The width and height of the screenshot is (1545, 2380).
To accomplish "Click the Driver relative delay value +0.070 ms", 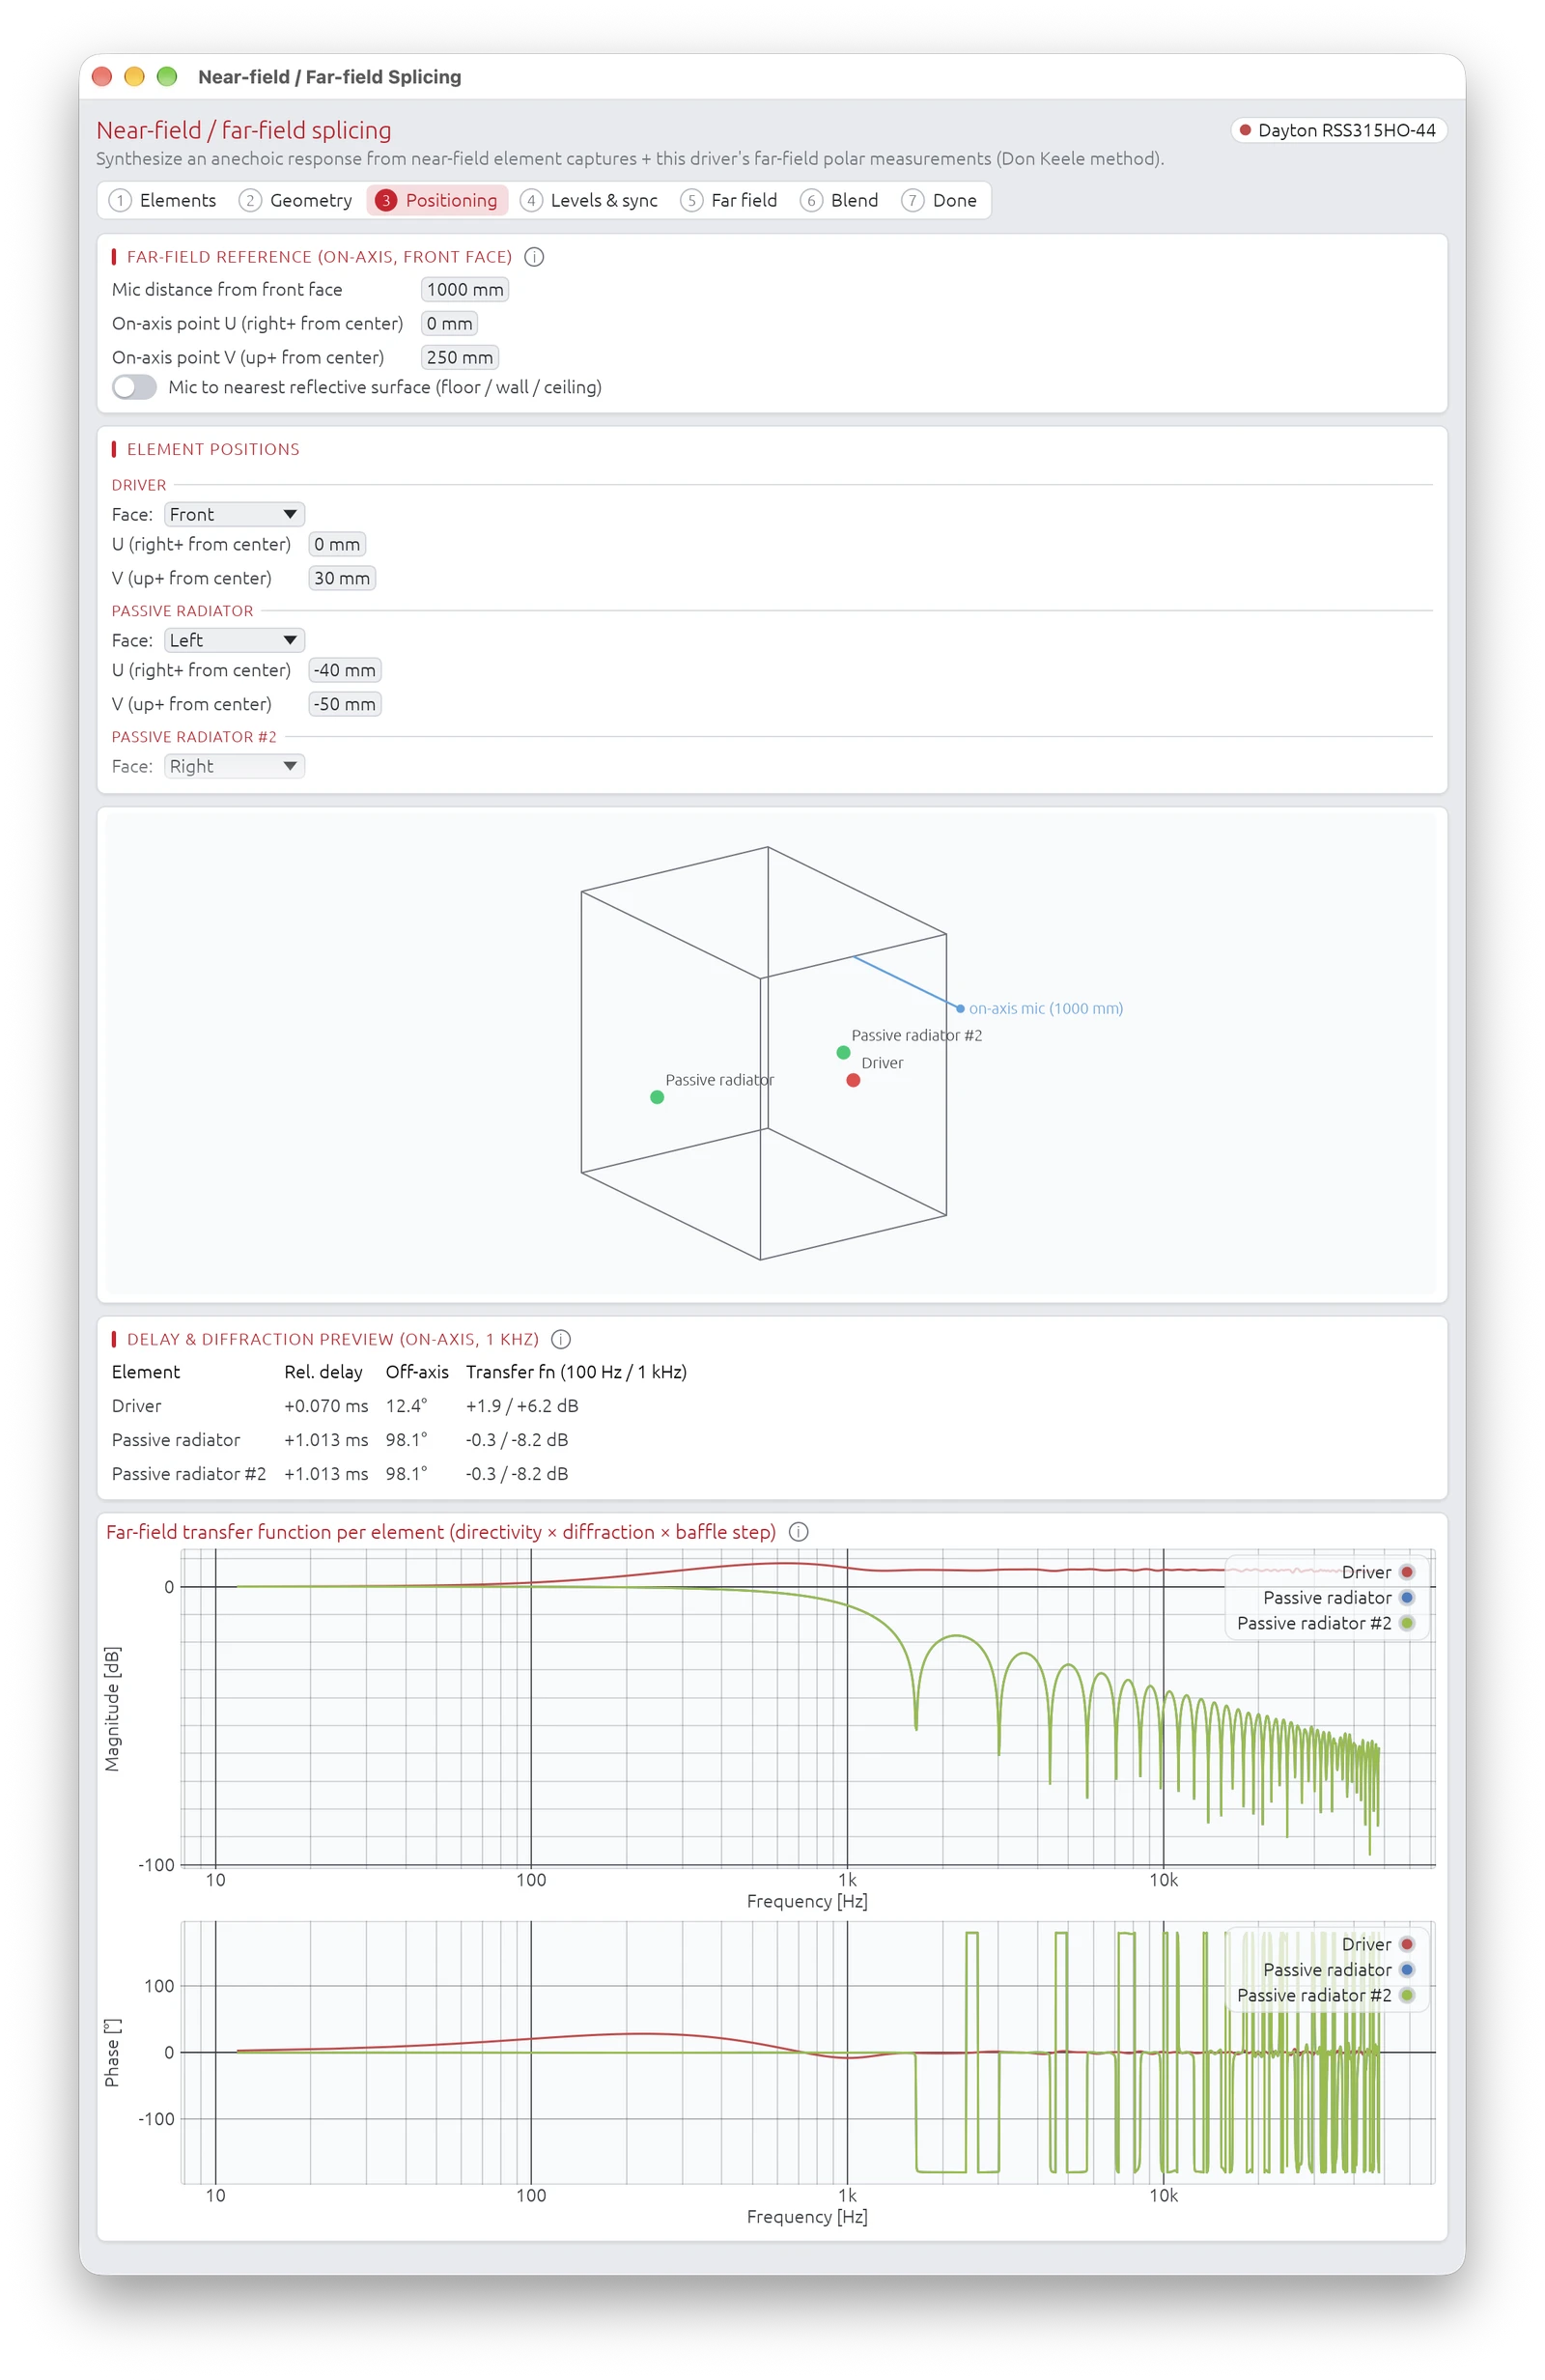I will click(326, 1406).
